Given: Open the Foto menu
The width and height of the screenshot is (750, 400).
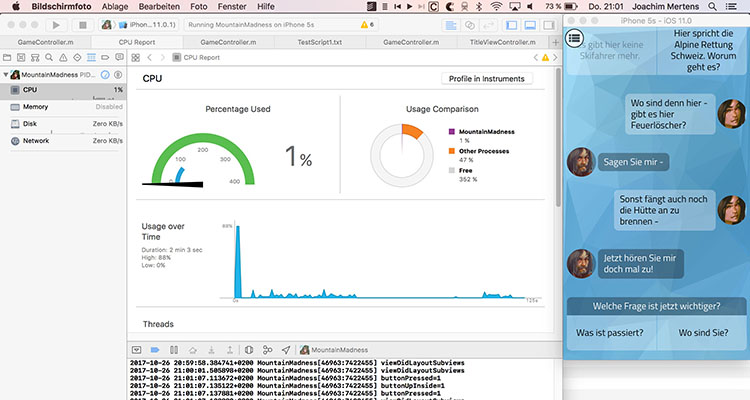Looking at the screenshot, I should pyautogui.click(x=199, y=7).
